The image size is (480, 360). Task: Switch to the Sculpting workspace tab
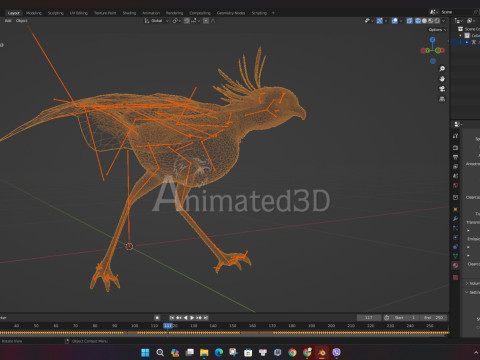tap(55, 13)
